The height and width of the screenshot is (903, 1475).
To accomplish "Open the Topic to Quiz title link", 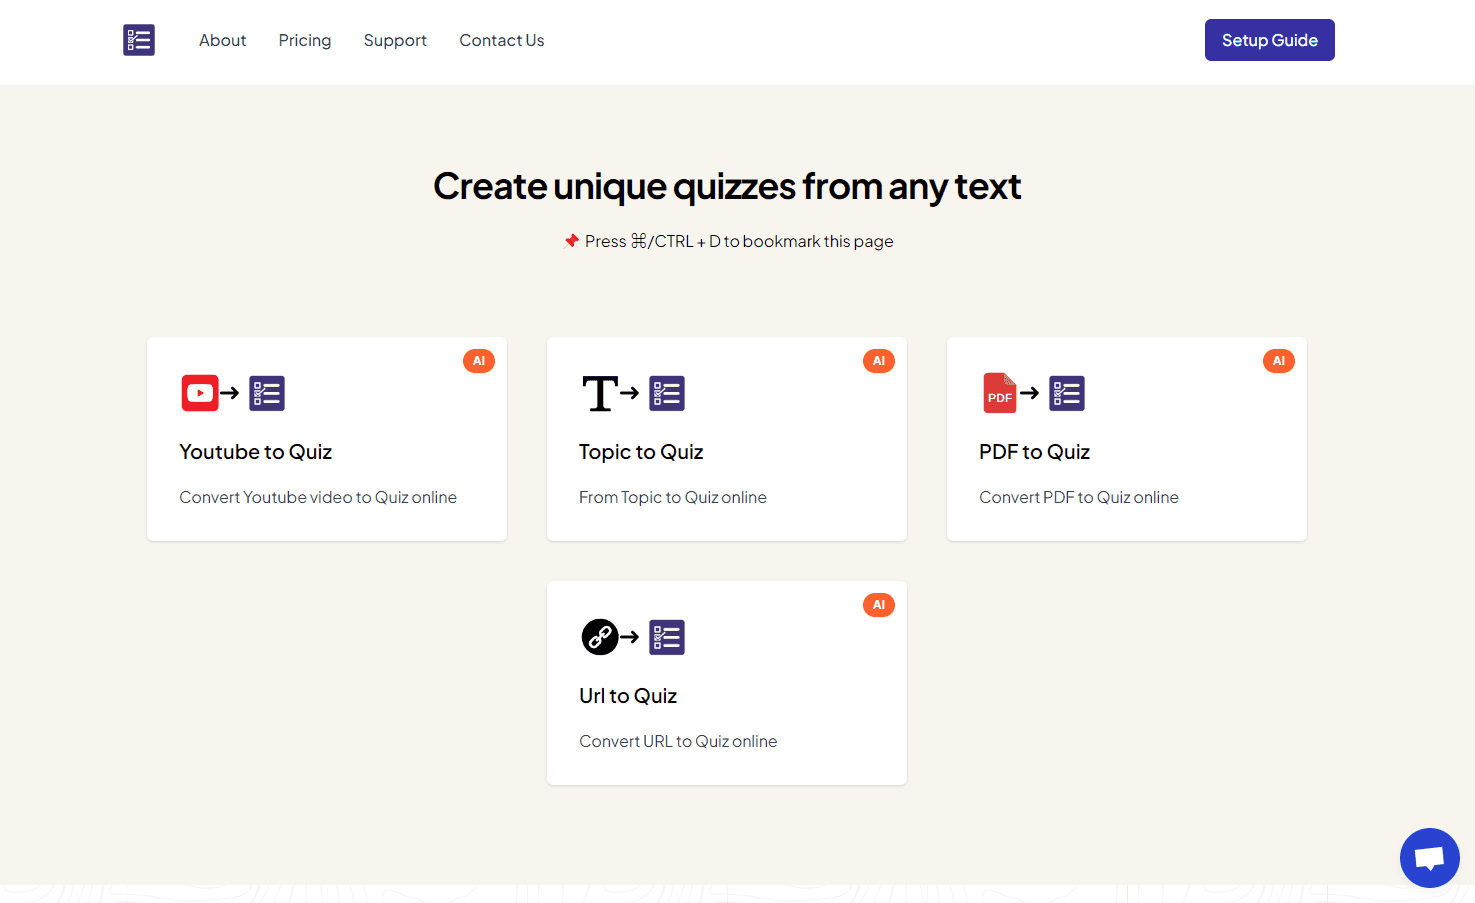I will tap(641, 452).
